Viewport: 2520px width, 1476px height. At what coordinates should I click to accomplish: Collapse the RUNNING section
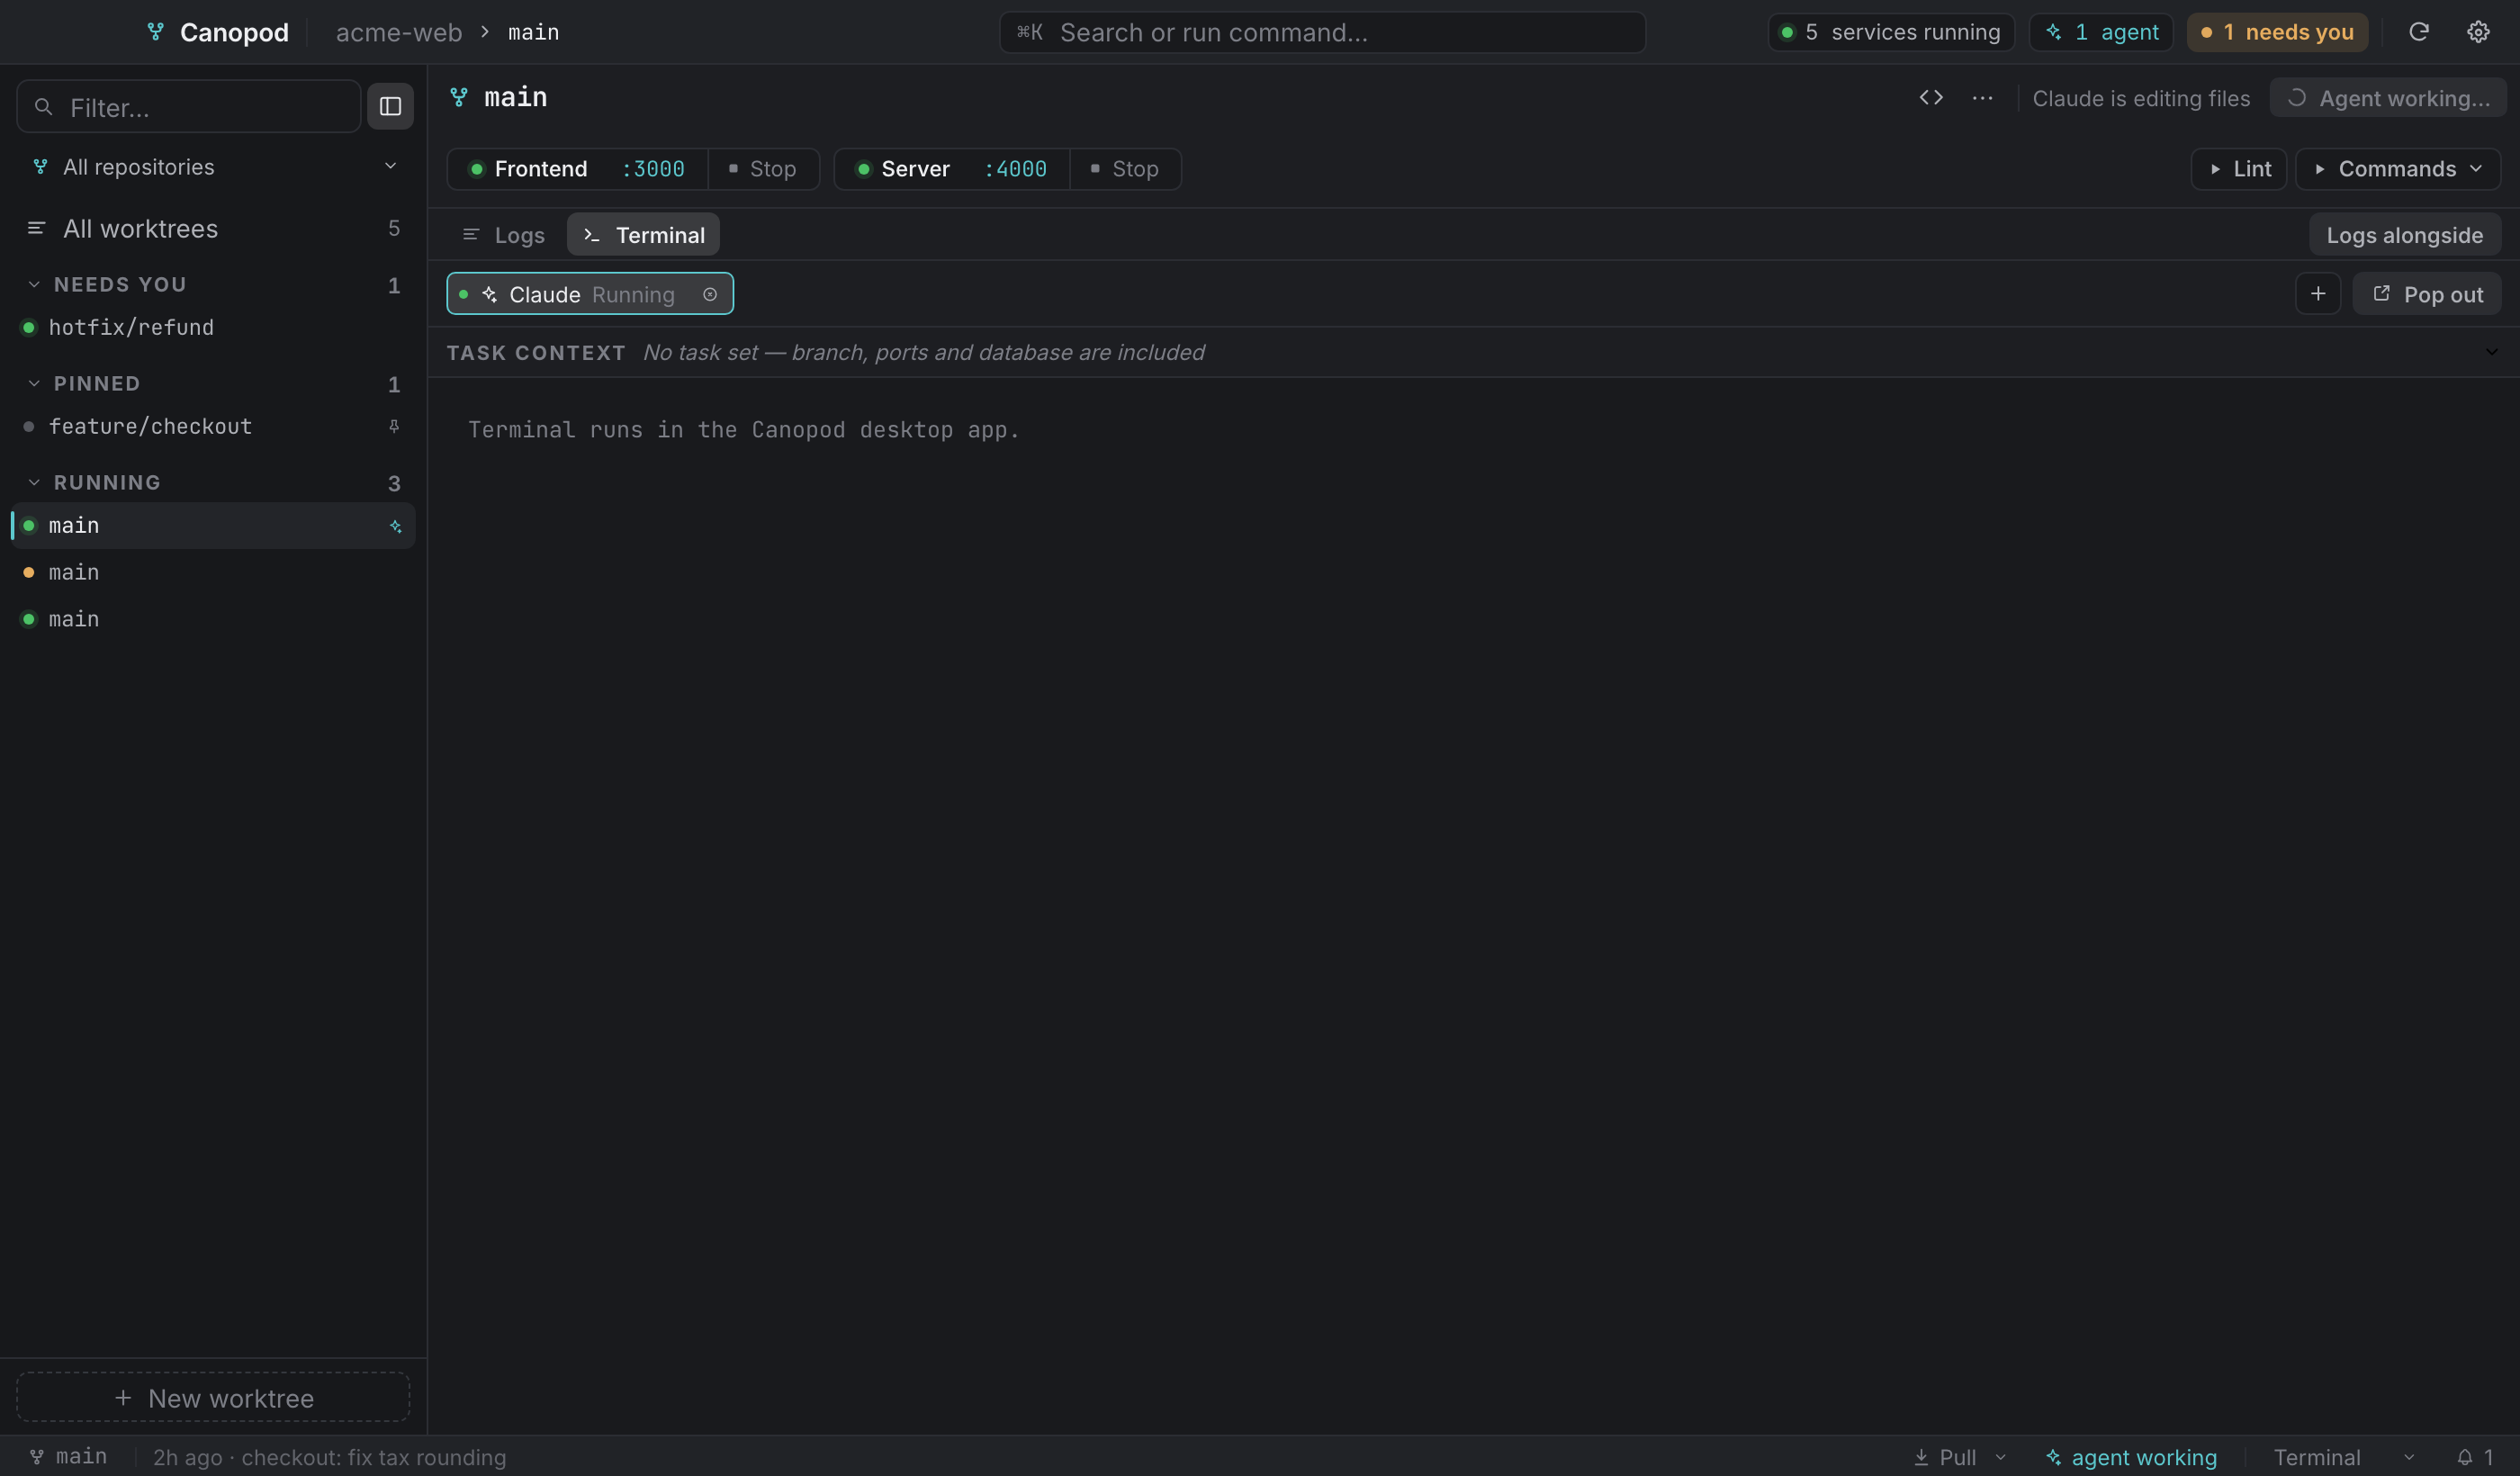[34, 483]
